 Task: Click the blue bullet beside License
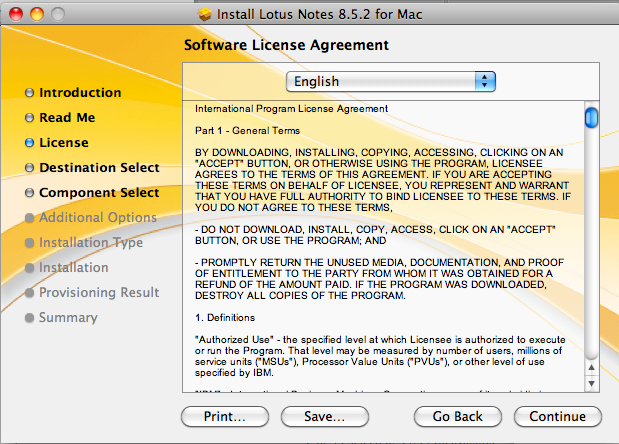click(29, 143)
